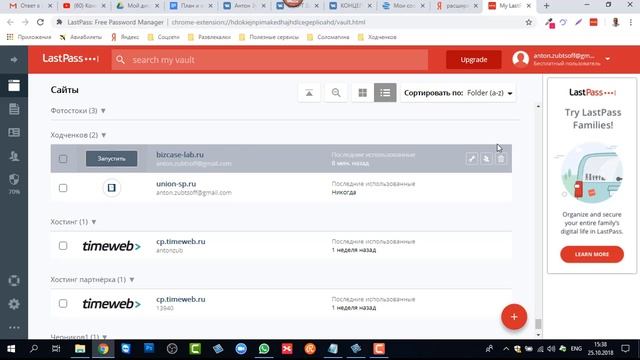Click the red add item plus button

[x=514, y=317]
